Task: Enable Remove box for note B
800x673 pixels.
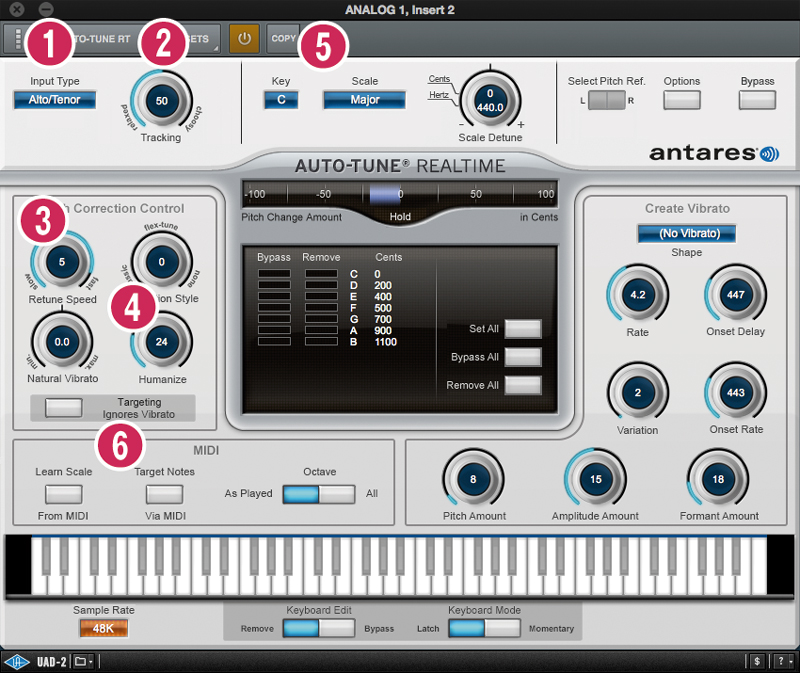Action: (x=321, y=341)
